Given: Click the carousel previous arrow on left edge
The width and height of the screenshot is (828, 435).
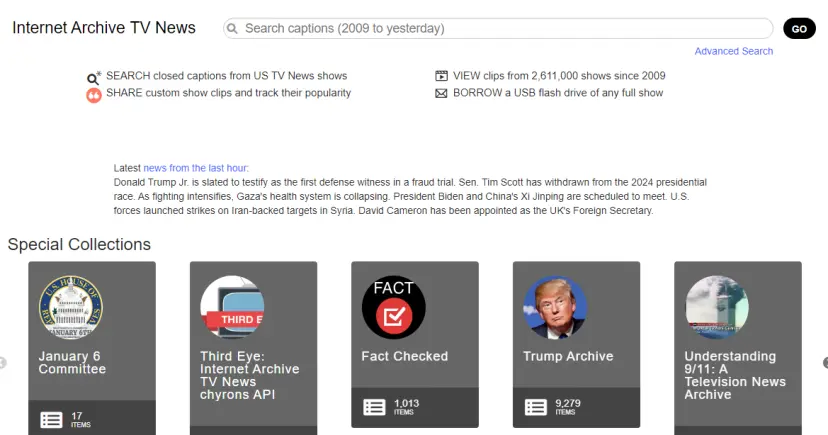Looking at the screenshot, I should click(x=3, y=363).
